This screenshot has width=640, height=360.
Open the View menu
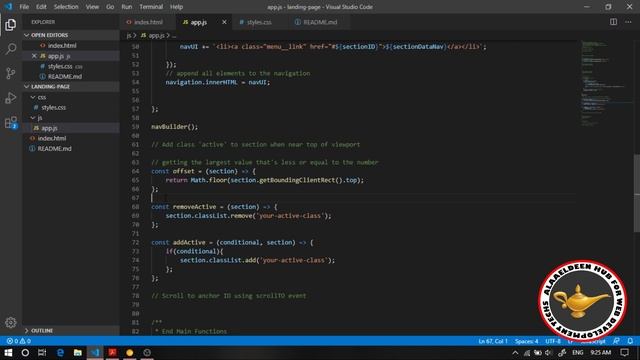pyautogui.click(x=92, y=7)
